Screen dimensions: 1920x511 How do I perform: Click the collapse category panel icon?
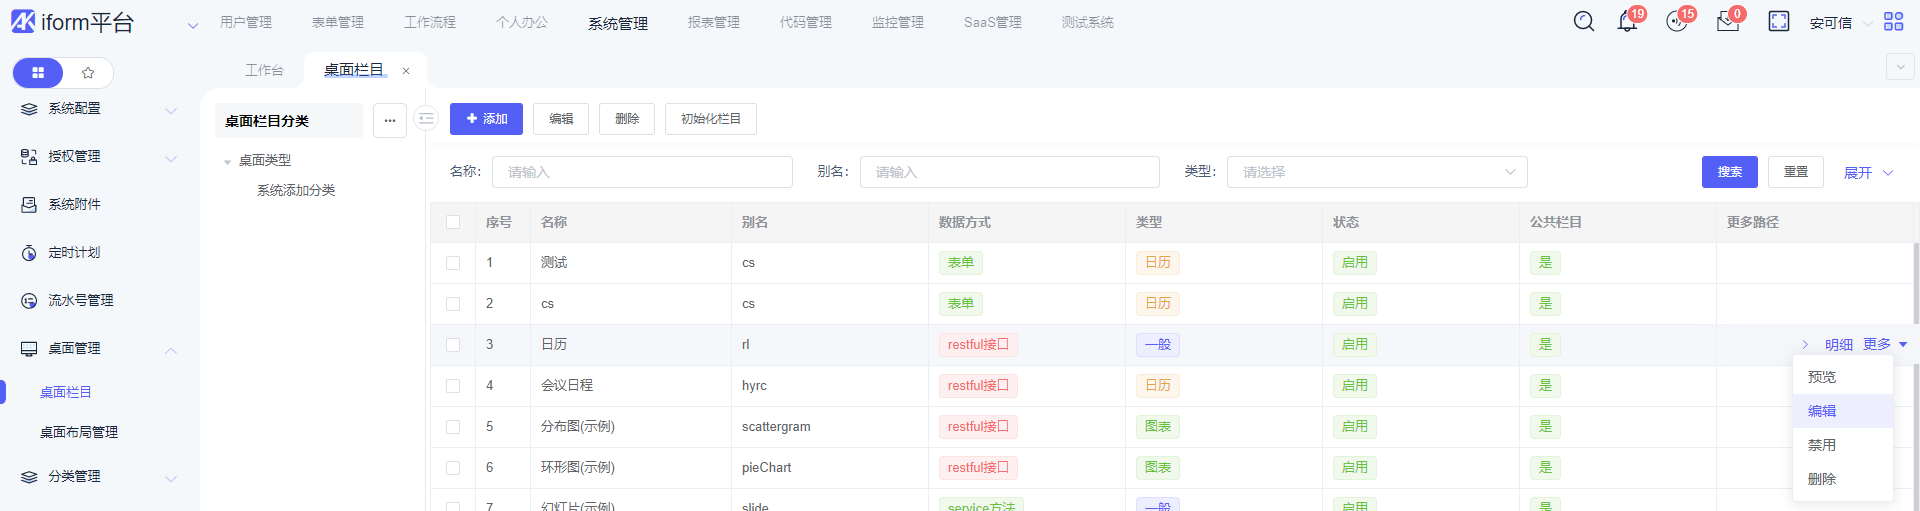click(x=426, y=119)
